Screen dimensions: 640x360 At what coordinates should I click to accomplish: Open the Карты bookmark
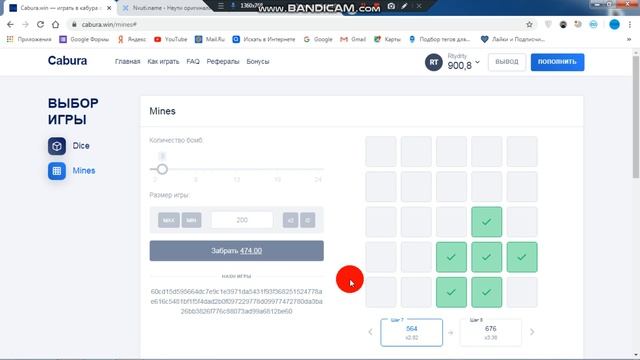pos(387,39)
